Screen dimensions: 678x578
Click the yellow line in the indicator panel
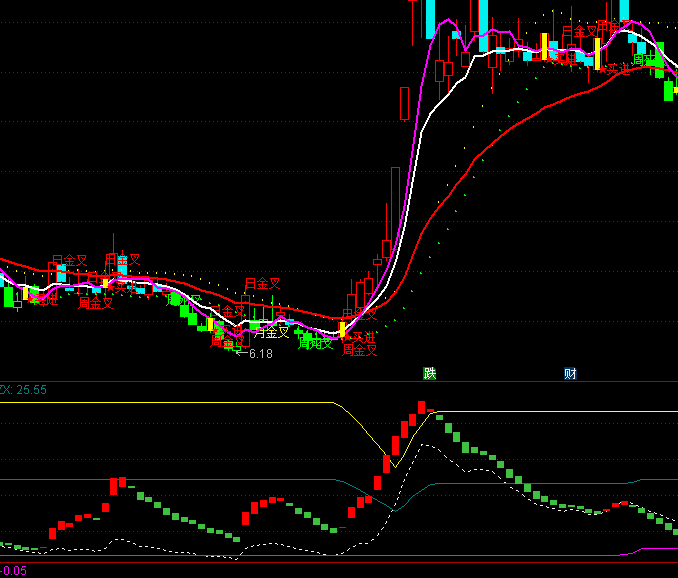pos(200,403)
